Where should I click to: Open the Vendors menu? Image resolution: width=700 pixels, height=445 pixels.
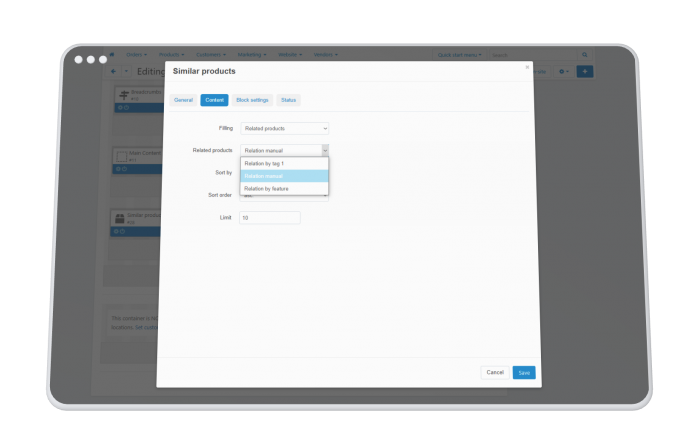click(325, 54)
